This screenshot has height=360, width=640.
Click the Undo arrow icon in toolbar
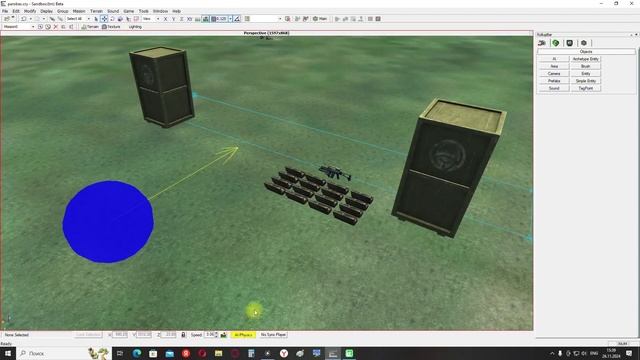(x=24, y=19)
